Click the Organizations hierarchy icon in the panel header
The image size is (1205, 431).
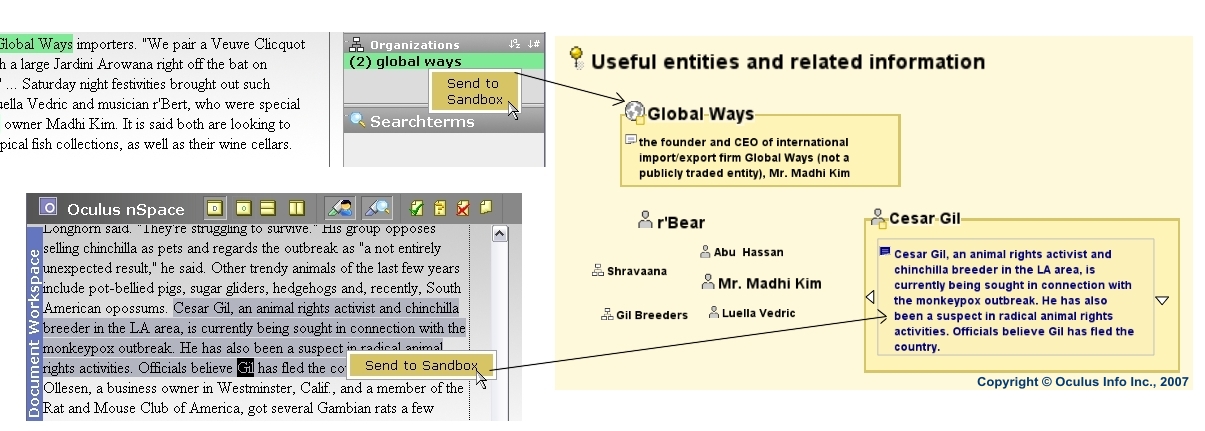tap(357, 44)
